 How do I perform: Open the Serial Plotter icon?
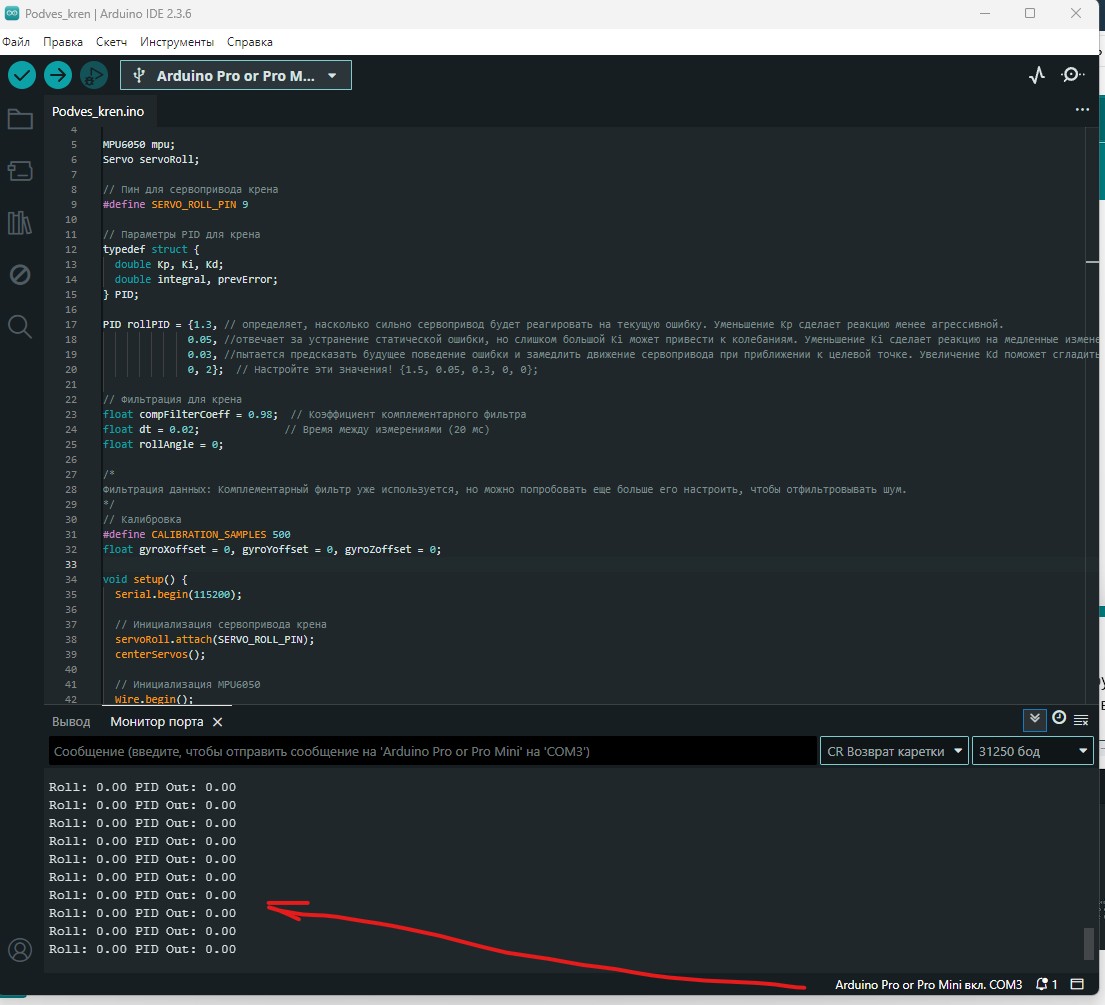point(1036,74)
